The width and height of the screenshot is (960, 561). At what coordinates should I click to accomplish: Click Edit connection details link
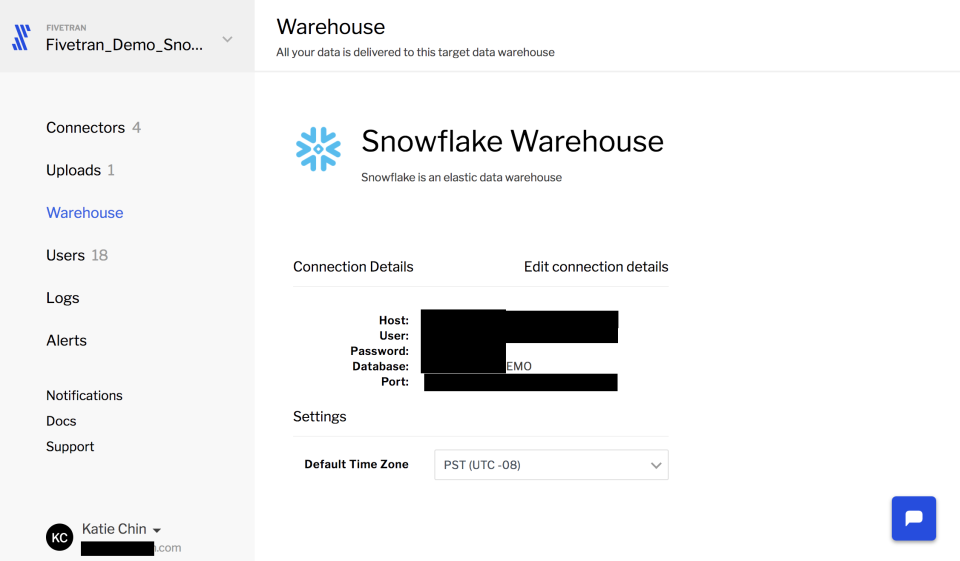[596, 267]
